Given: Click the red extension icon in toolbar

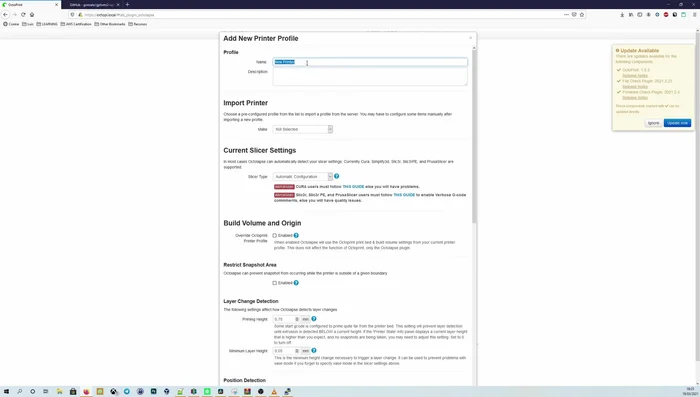Looking at the screenshot, I should pyautogui.click(x=666, y=15).
